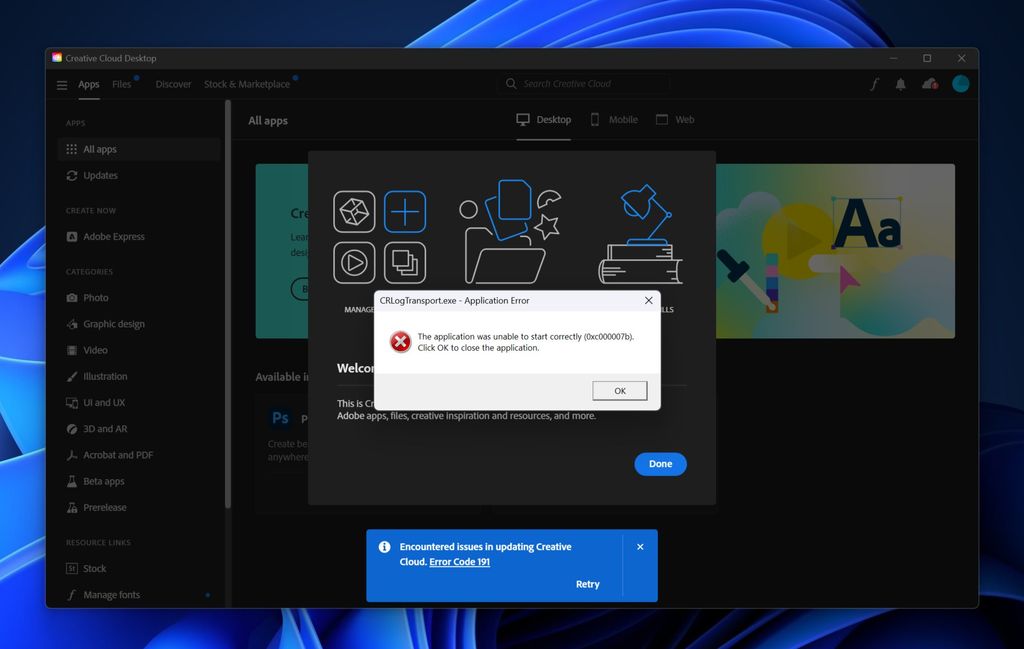
Task: Click the Search Creative Cloud field
Action: tap(584, 84)
